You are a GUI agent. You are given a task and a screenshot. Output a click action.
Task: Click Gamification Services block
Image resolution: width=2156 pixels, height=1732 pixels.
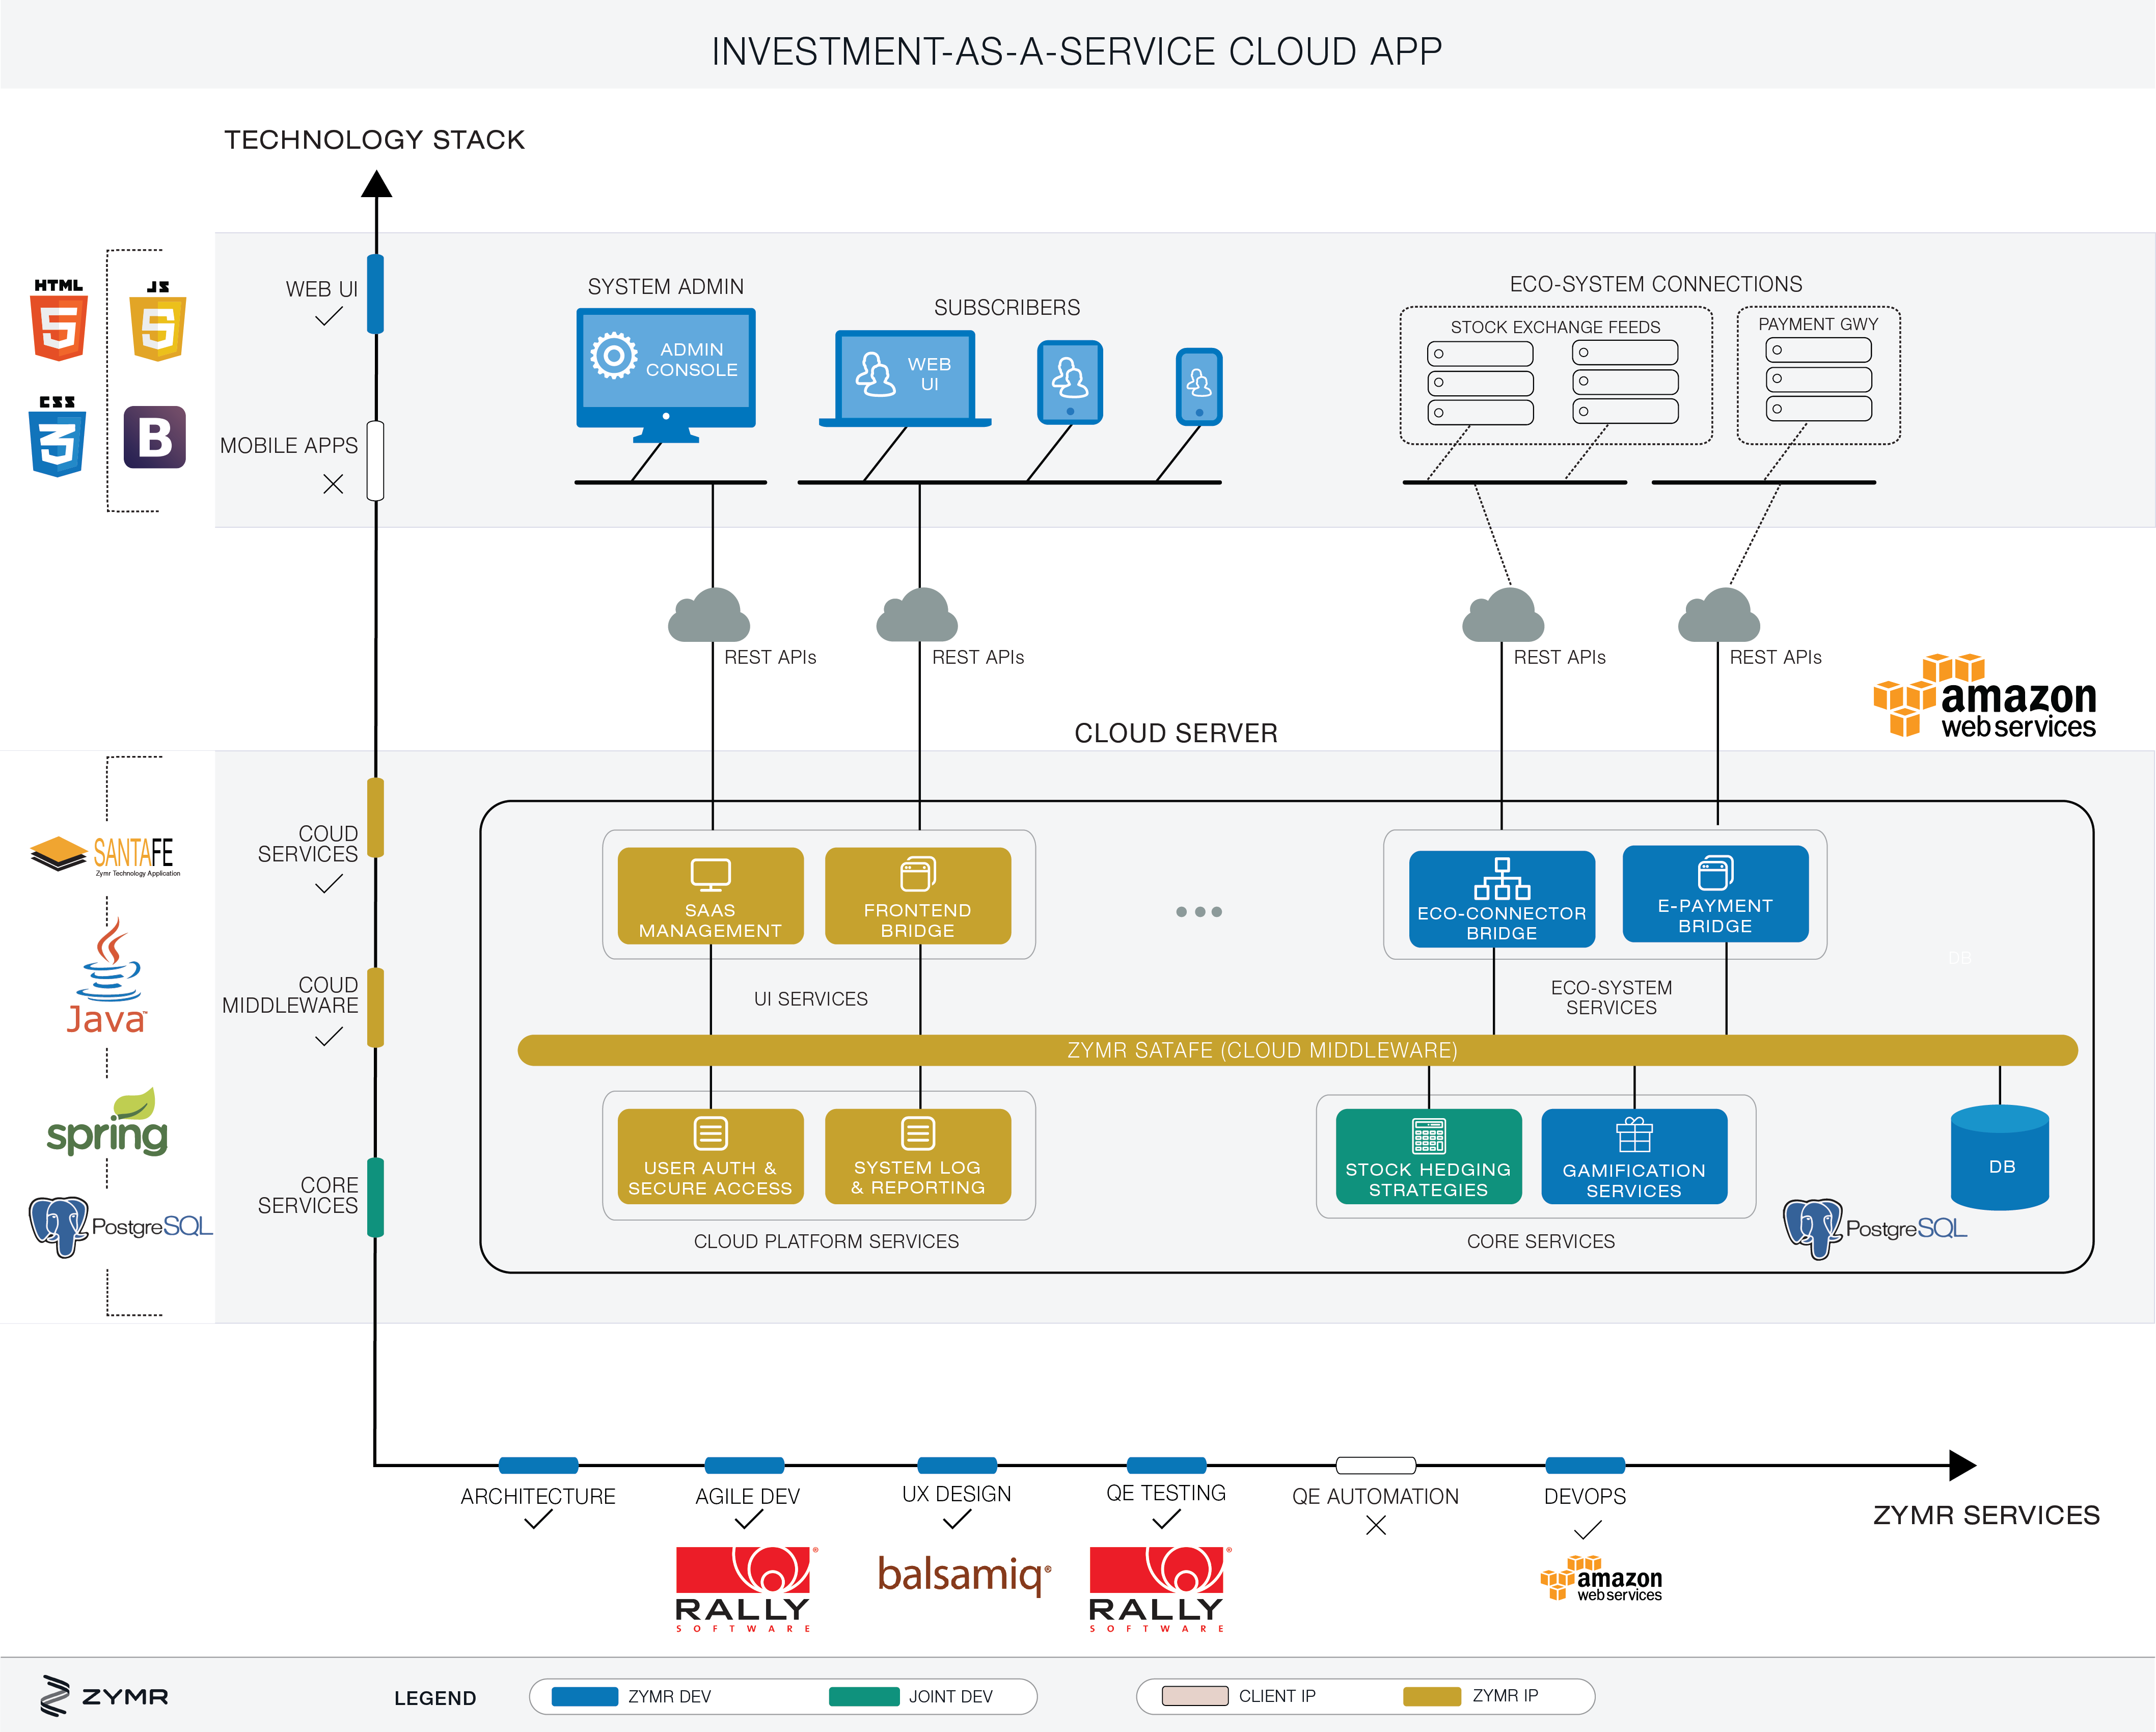point(1635,1157)
